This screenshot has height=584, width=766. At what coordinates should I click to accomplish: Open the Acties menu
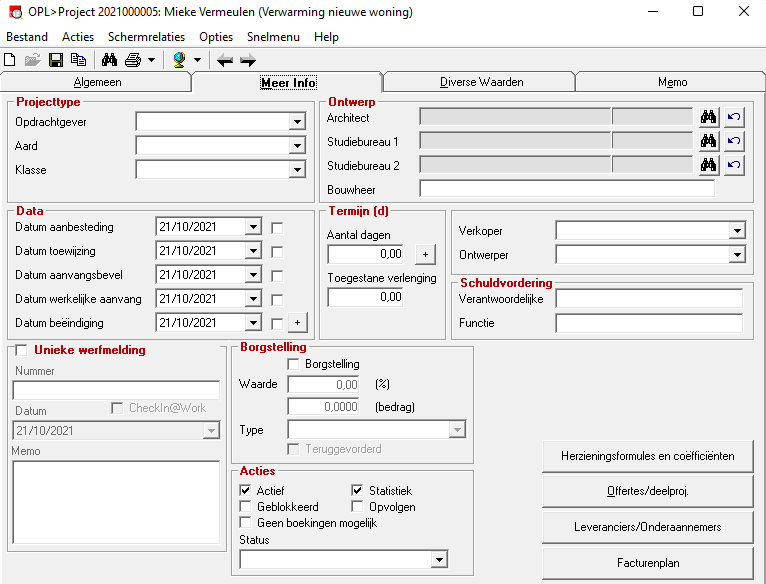78,37
